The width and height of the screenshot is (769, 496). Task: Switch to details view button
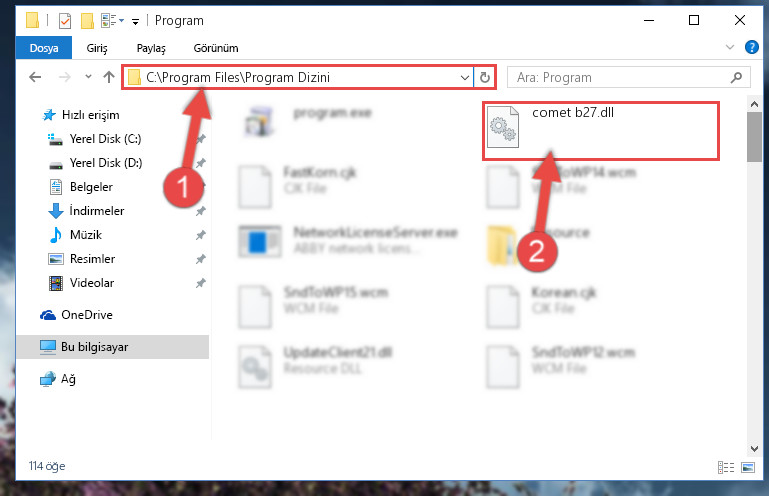tap(726, 467)
